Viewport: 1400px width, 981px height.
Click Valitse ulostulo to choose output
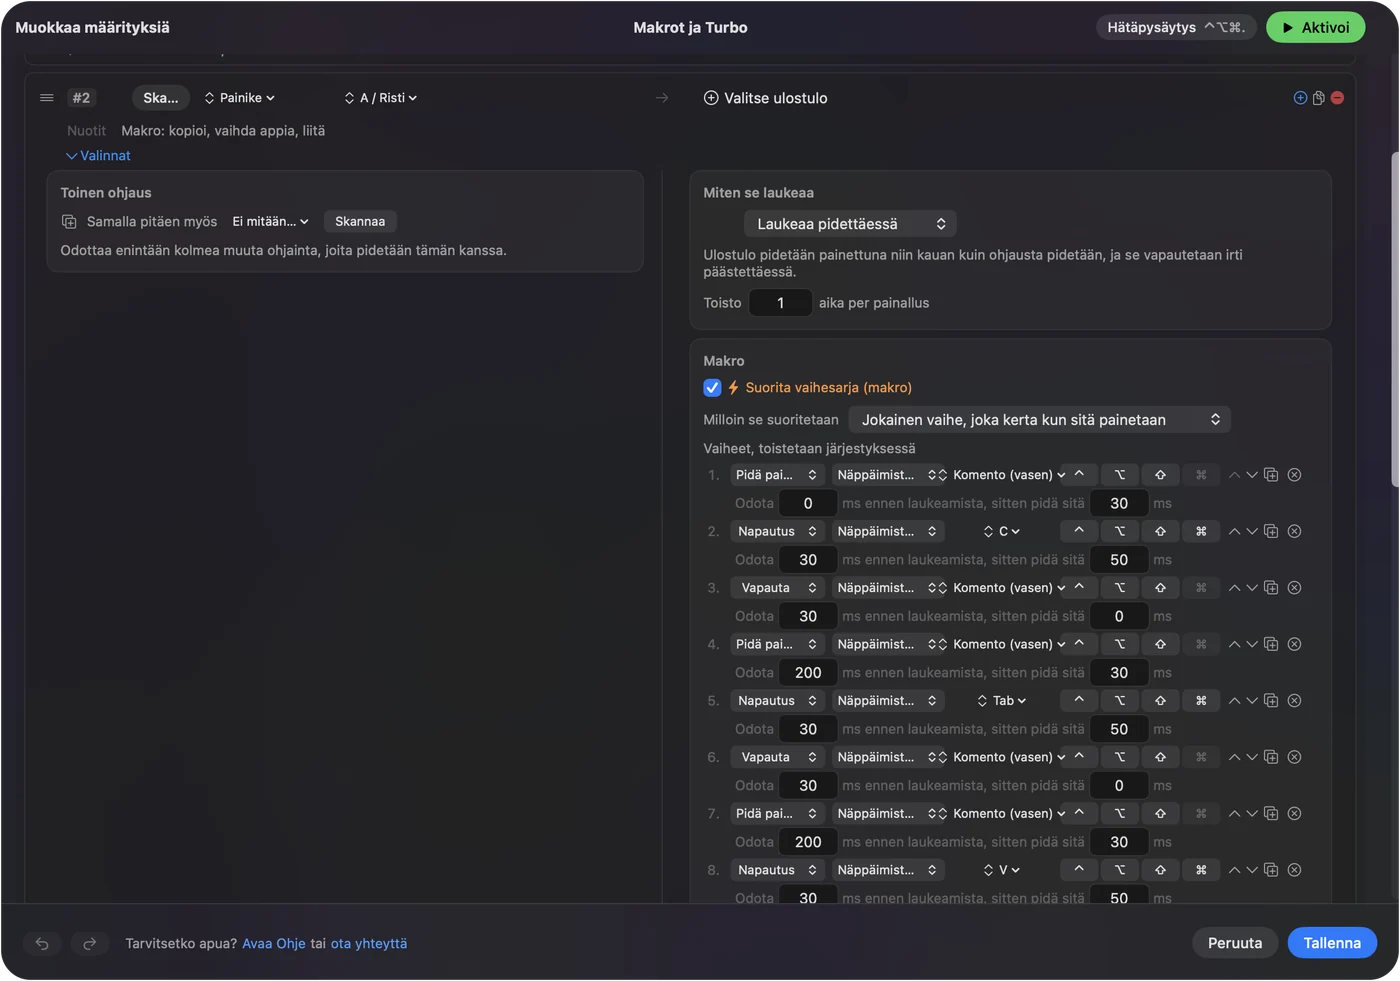(x=766, y=98)
